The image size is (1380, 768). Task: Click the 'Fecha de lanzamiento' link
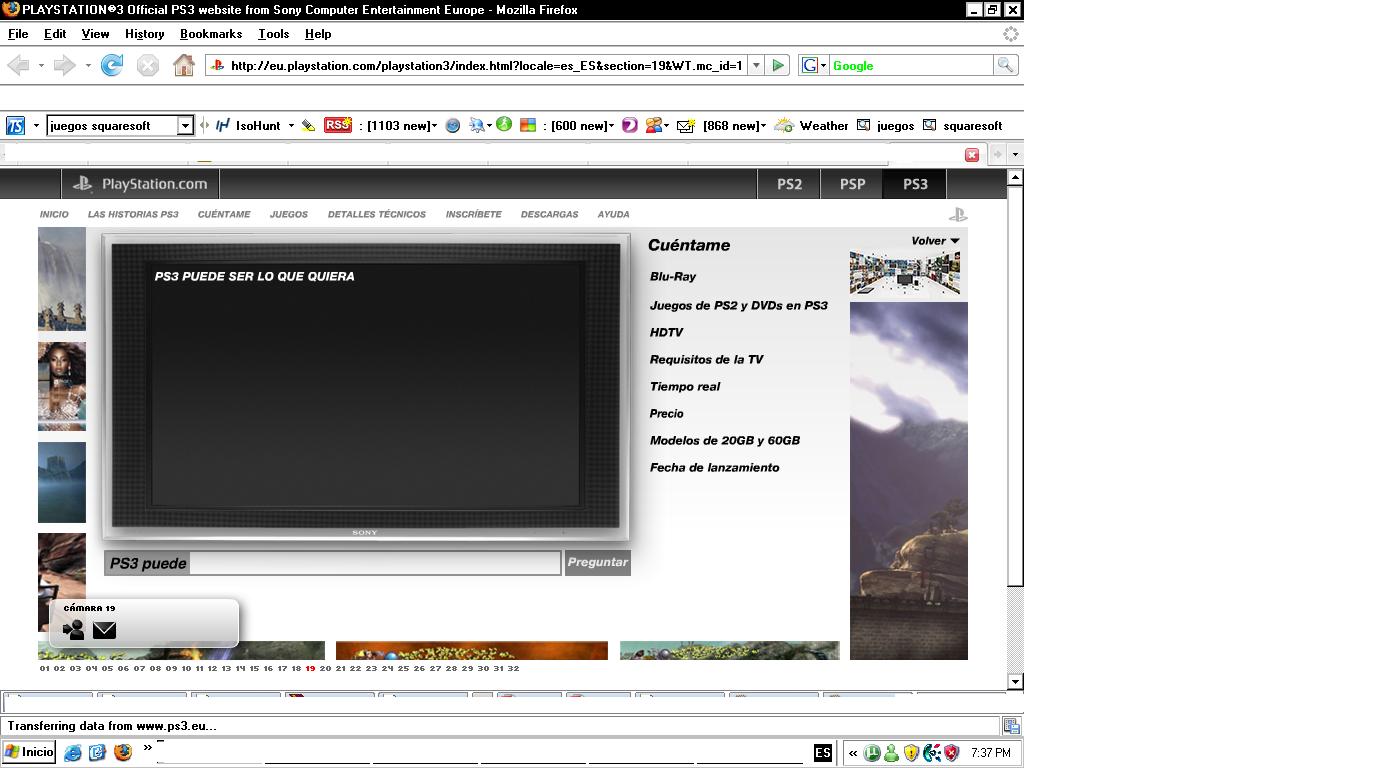(x=714, y=468)
